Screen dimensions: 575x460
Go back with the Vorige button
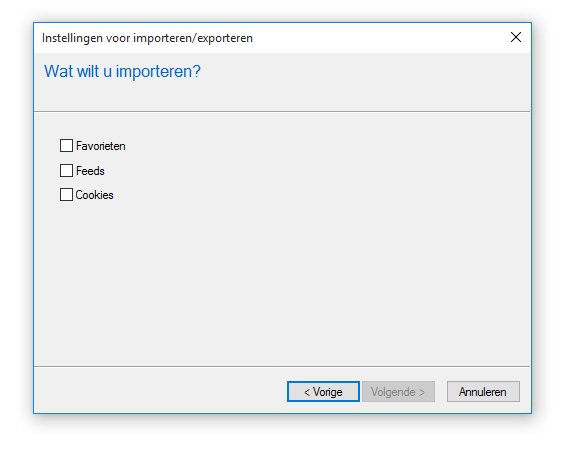(323, 392)
